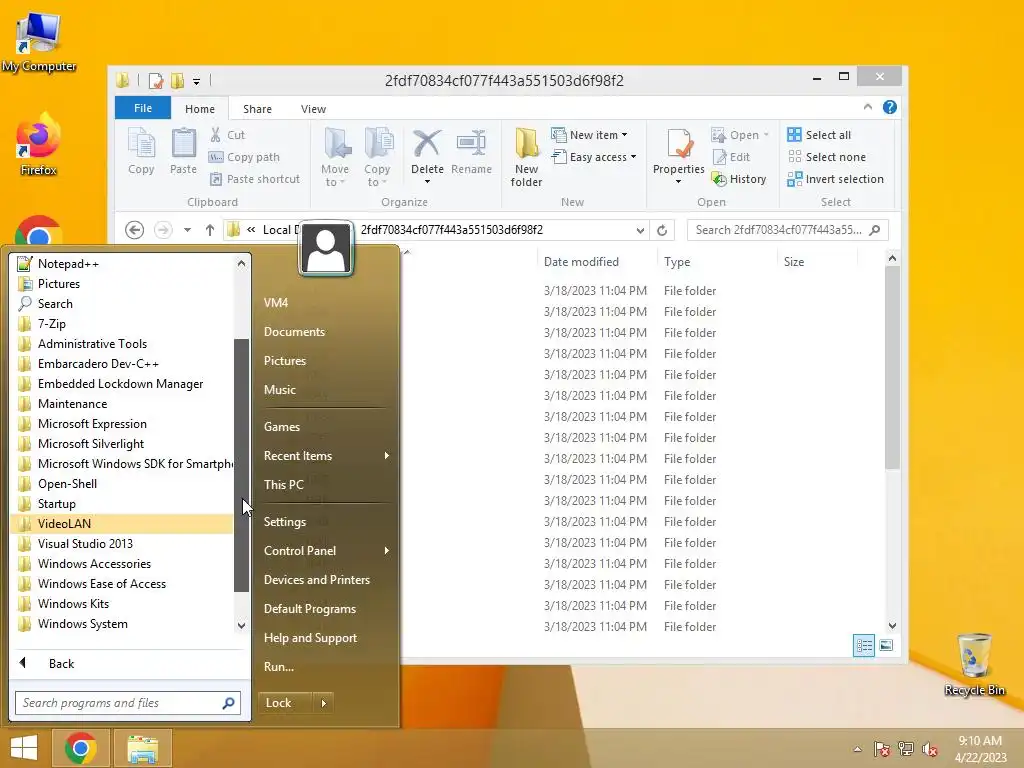1024x768 pixels.
Task: Click Copy path in Clipboard group
Action: pos(244,157)
